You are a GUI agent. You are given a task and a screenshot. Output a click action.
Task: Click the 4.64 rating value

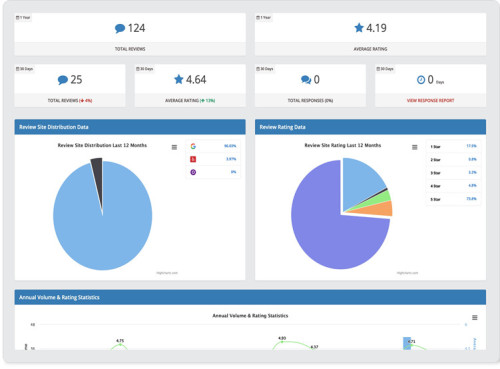[x=196, y=80]
